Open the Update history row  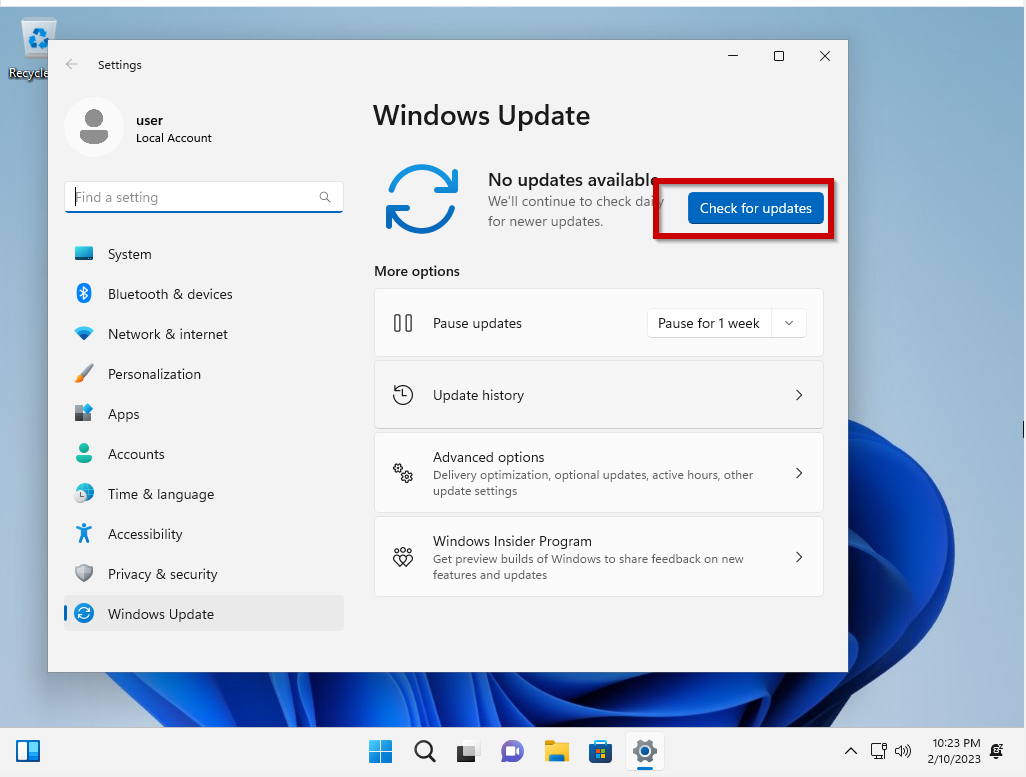598,395
